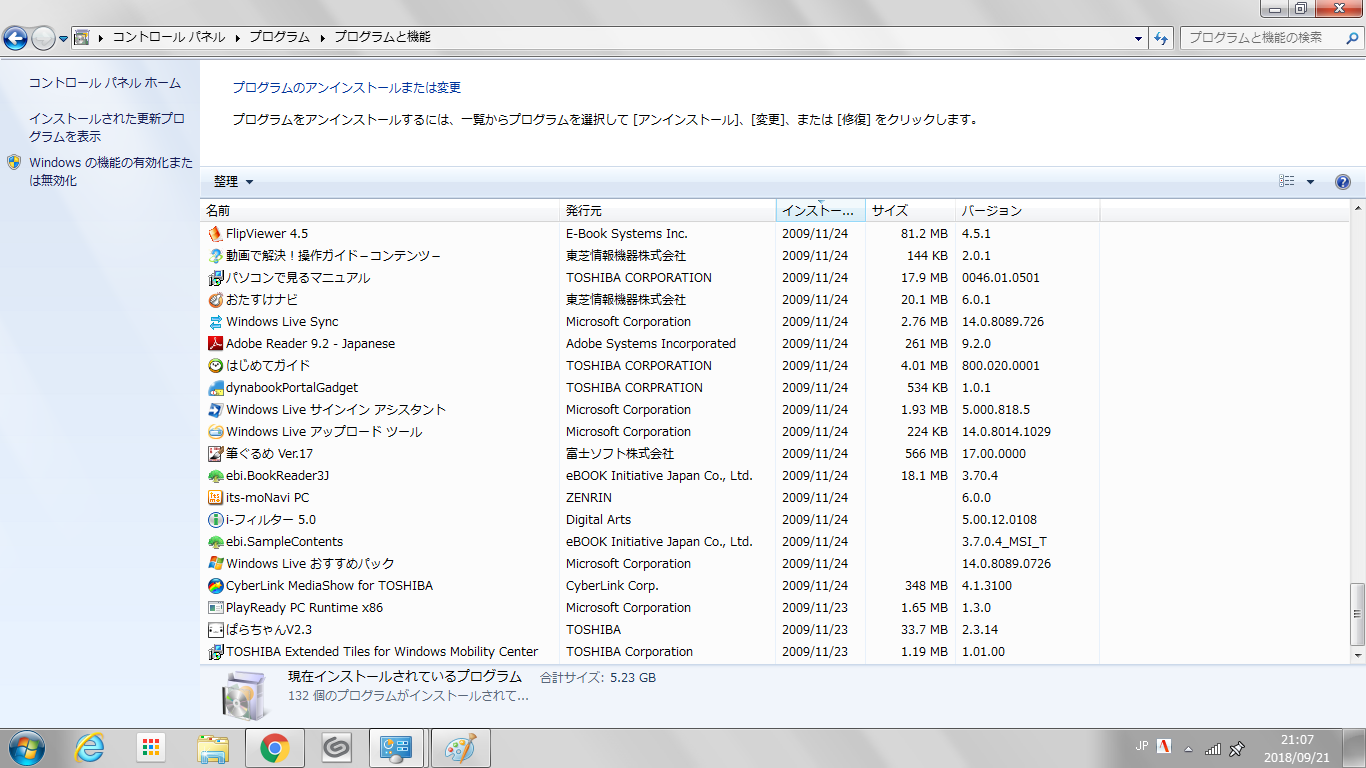Sort by the 発行元 column header
The width and height of the screenshot is (1366, 768).
(668, 211)
